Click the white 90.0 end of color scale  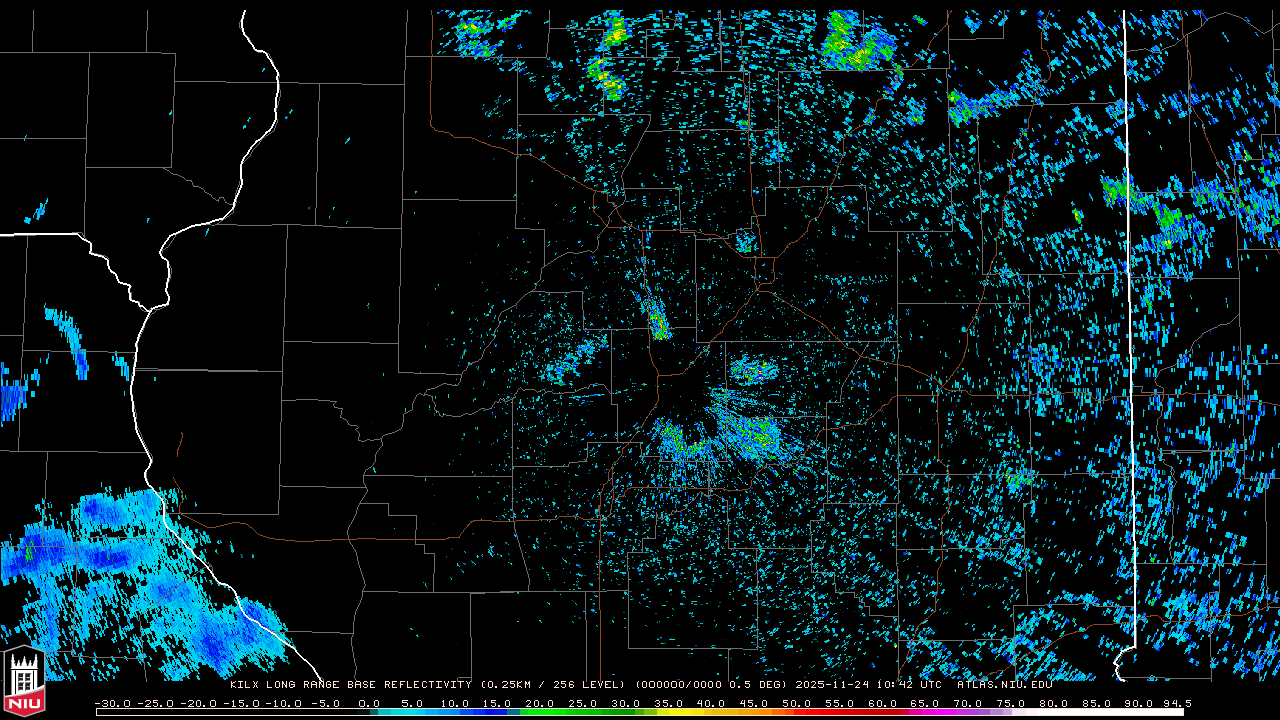pyautogui.click(x=1138, y=712)
